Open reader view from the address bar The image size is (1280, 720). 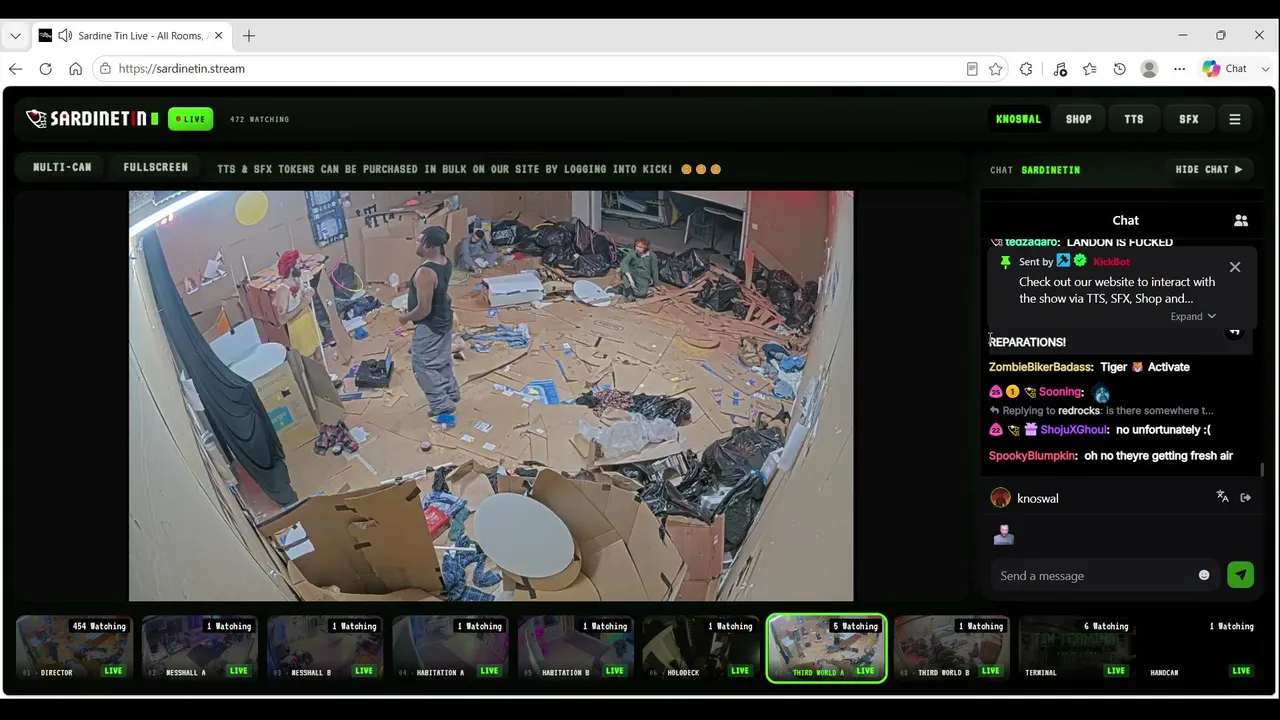(x=971, y=69)
